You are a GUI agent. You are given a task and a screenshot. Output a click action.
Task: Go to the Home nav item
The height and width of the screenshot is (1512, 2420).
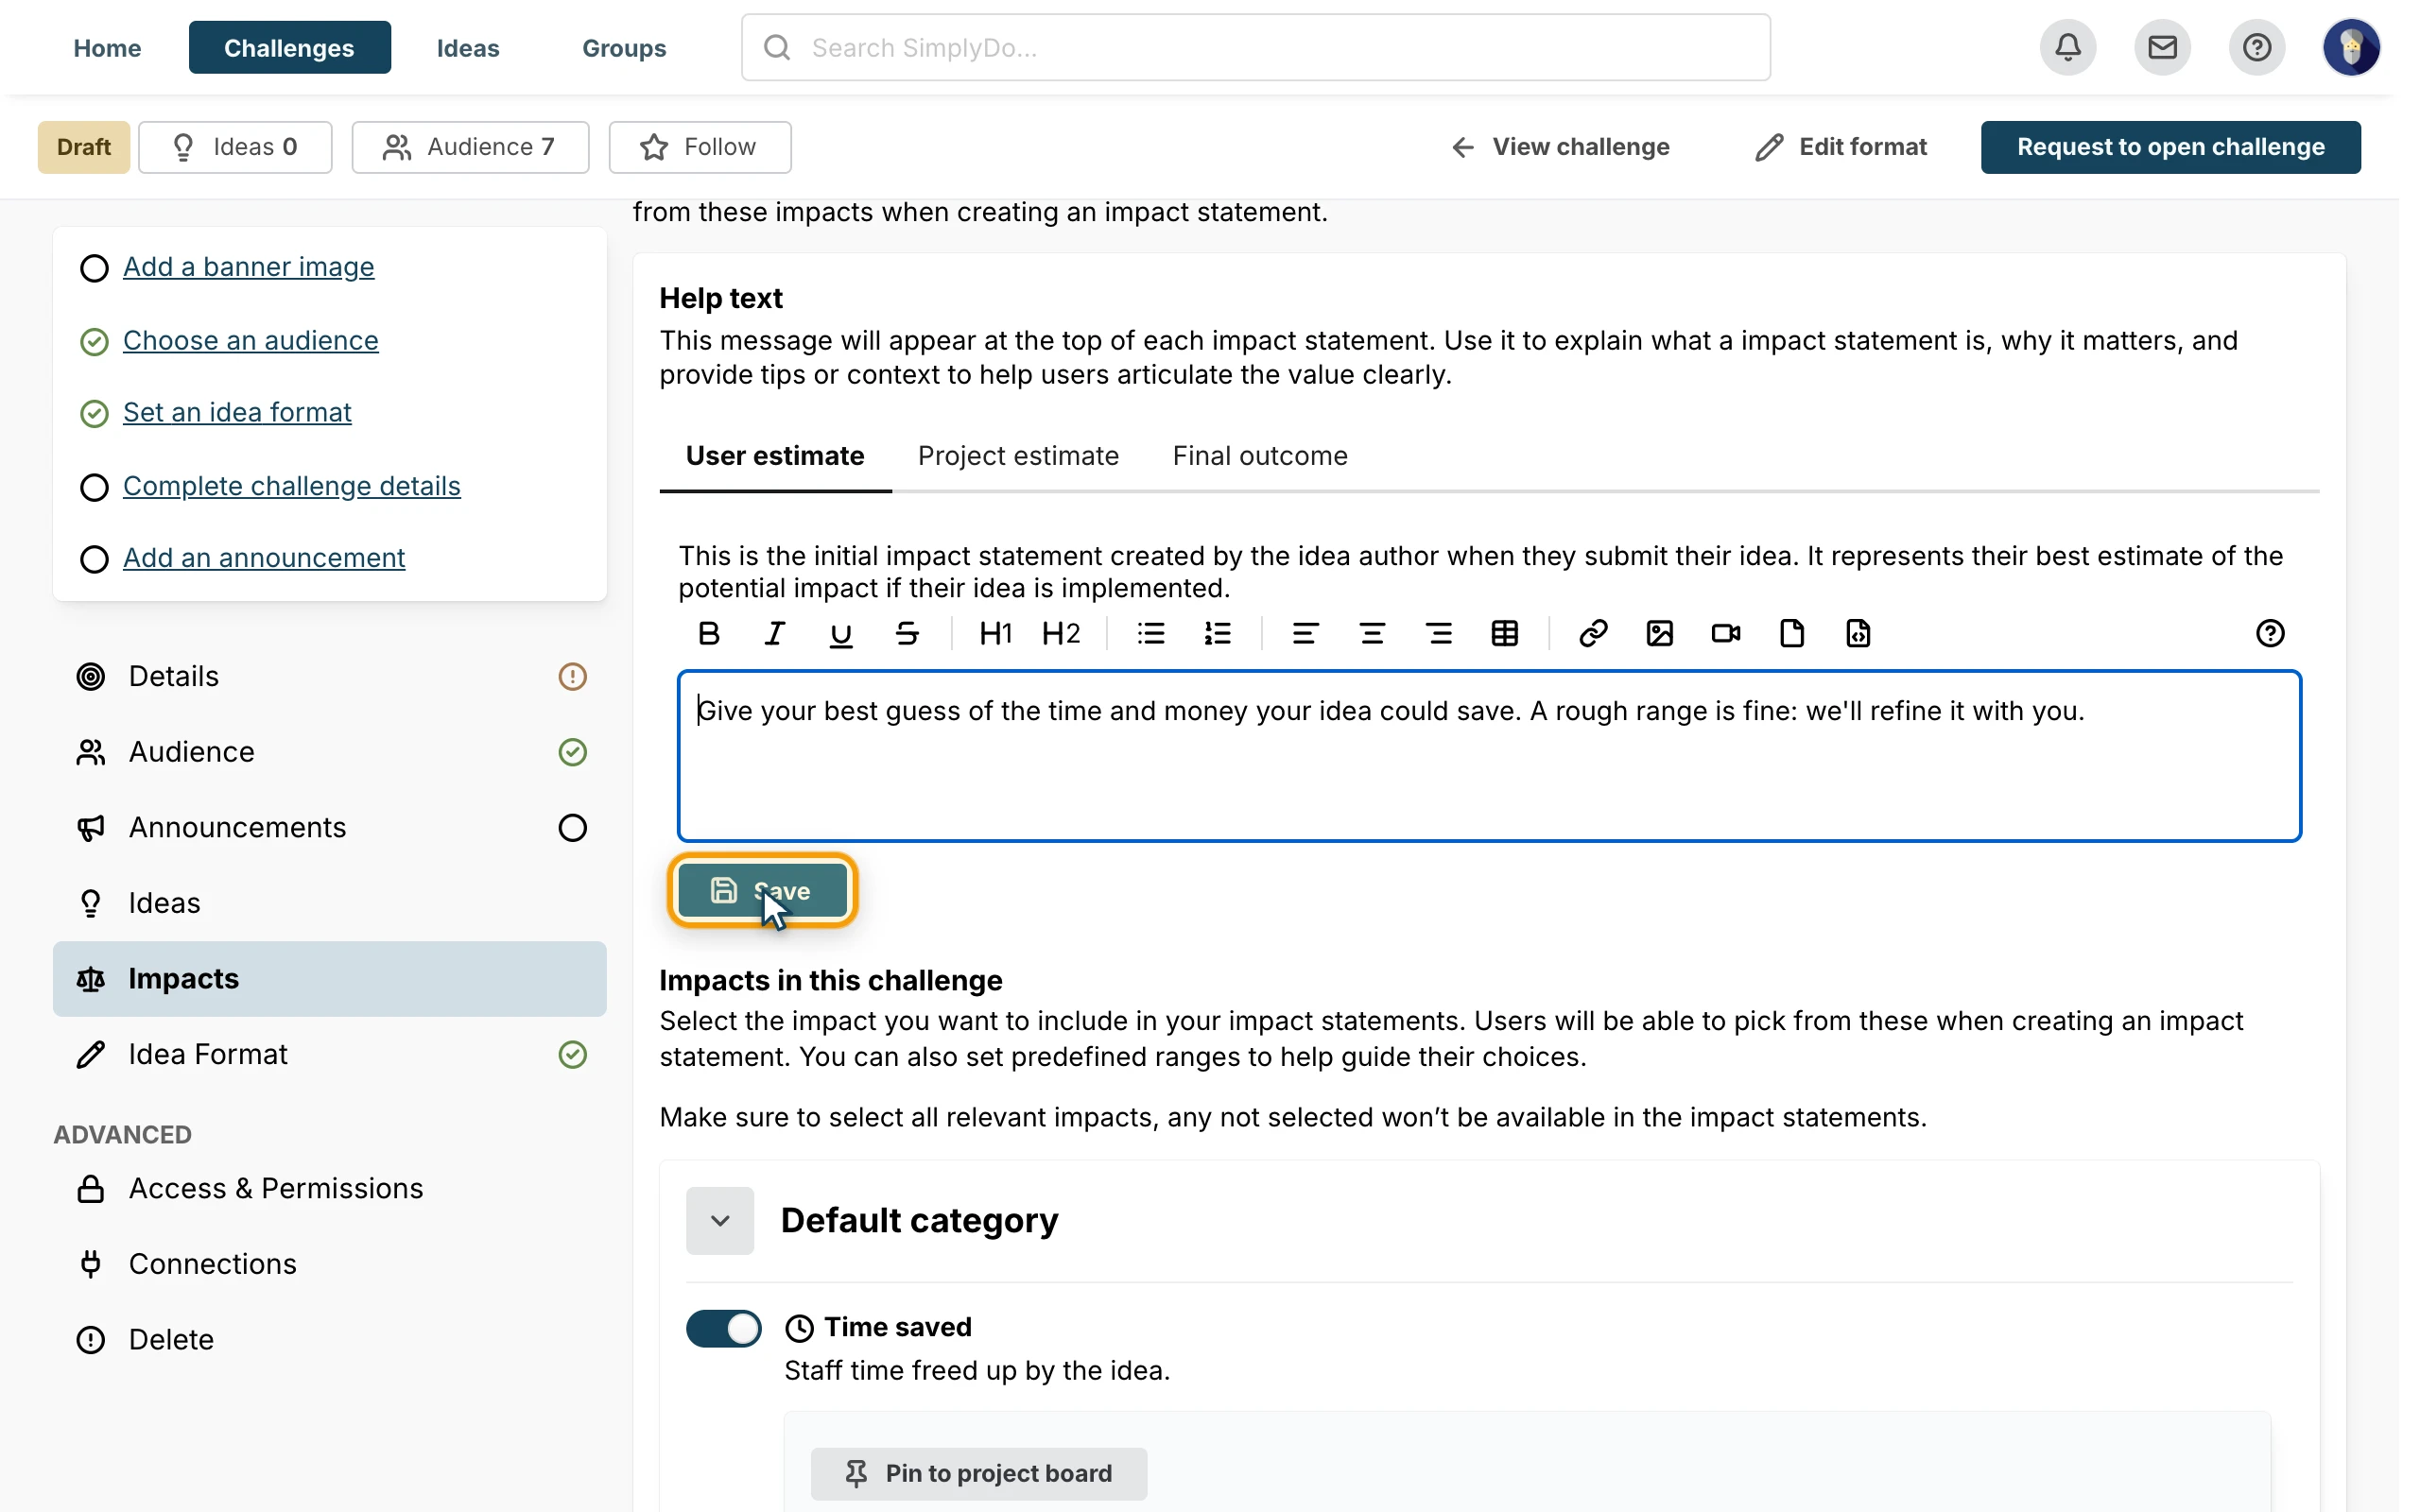(x=107, y=47)
